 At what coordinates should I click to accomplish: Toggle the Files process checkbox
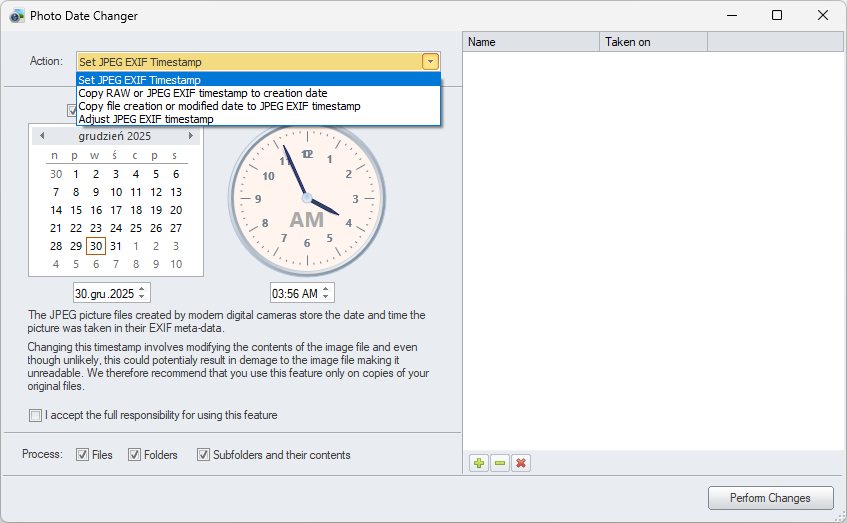[x=82, y=455]
